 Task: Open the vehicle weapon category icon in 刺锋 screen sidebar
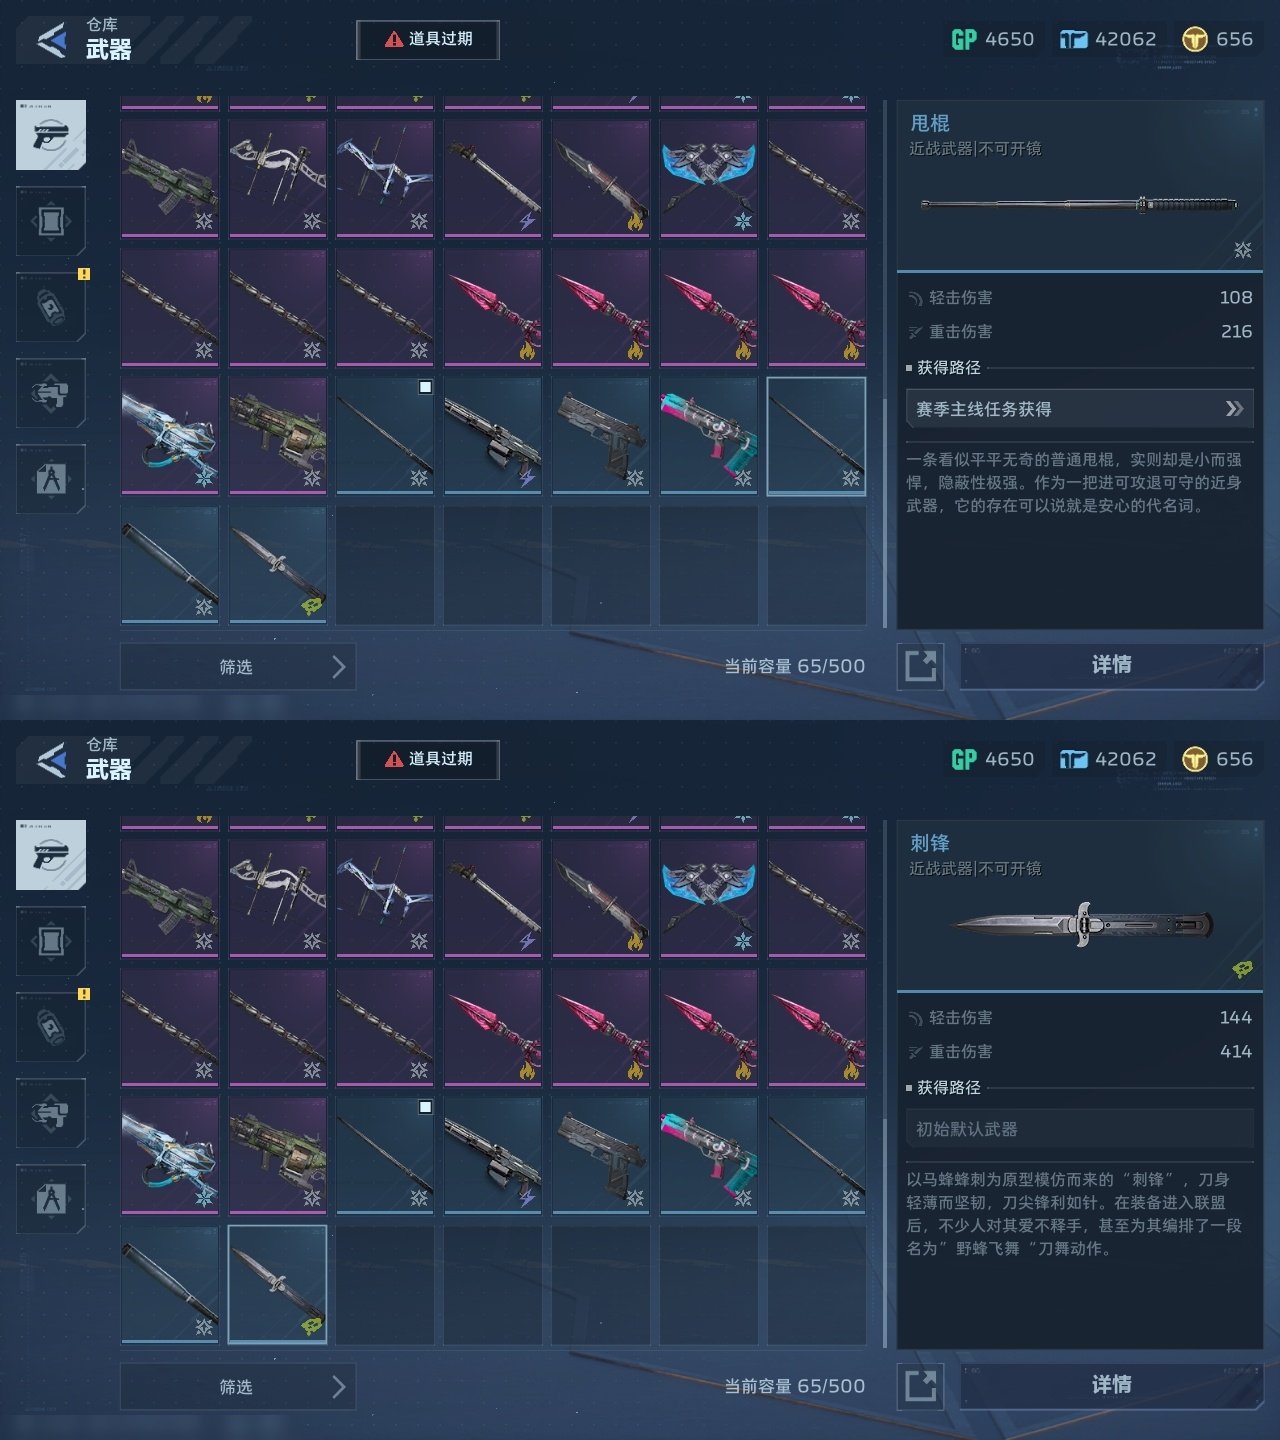coord(51,1113)
